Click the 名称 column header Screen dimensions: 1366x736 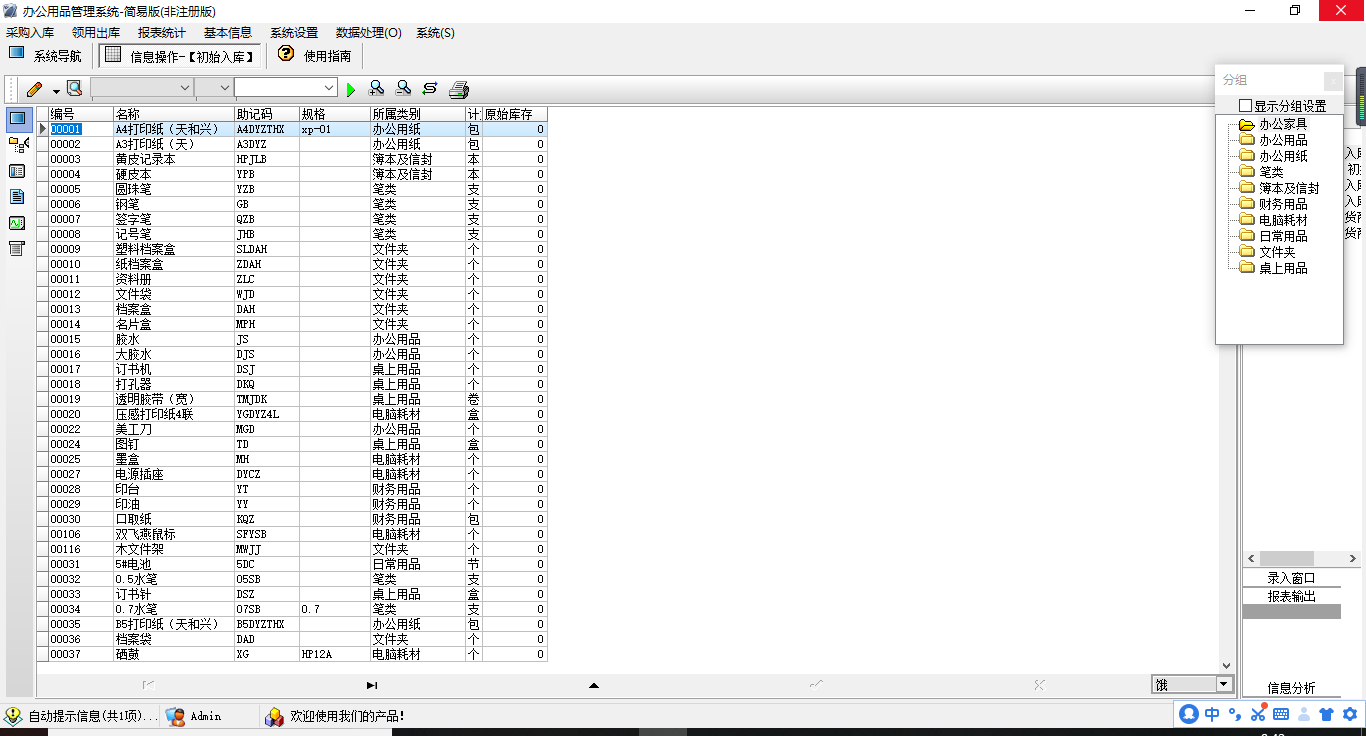tap(174, 114)
